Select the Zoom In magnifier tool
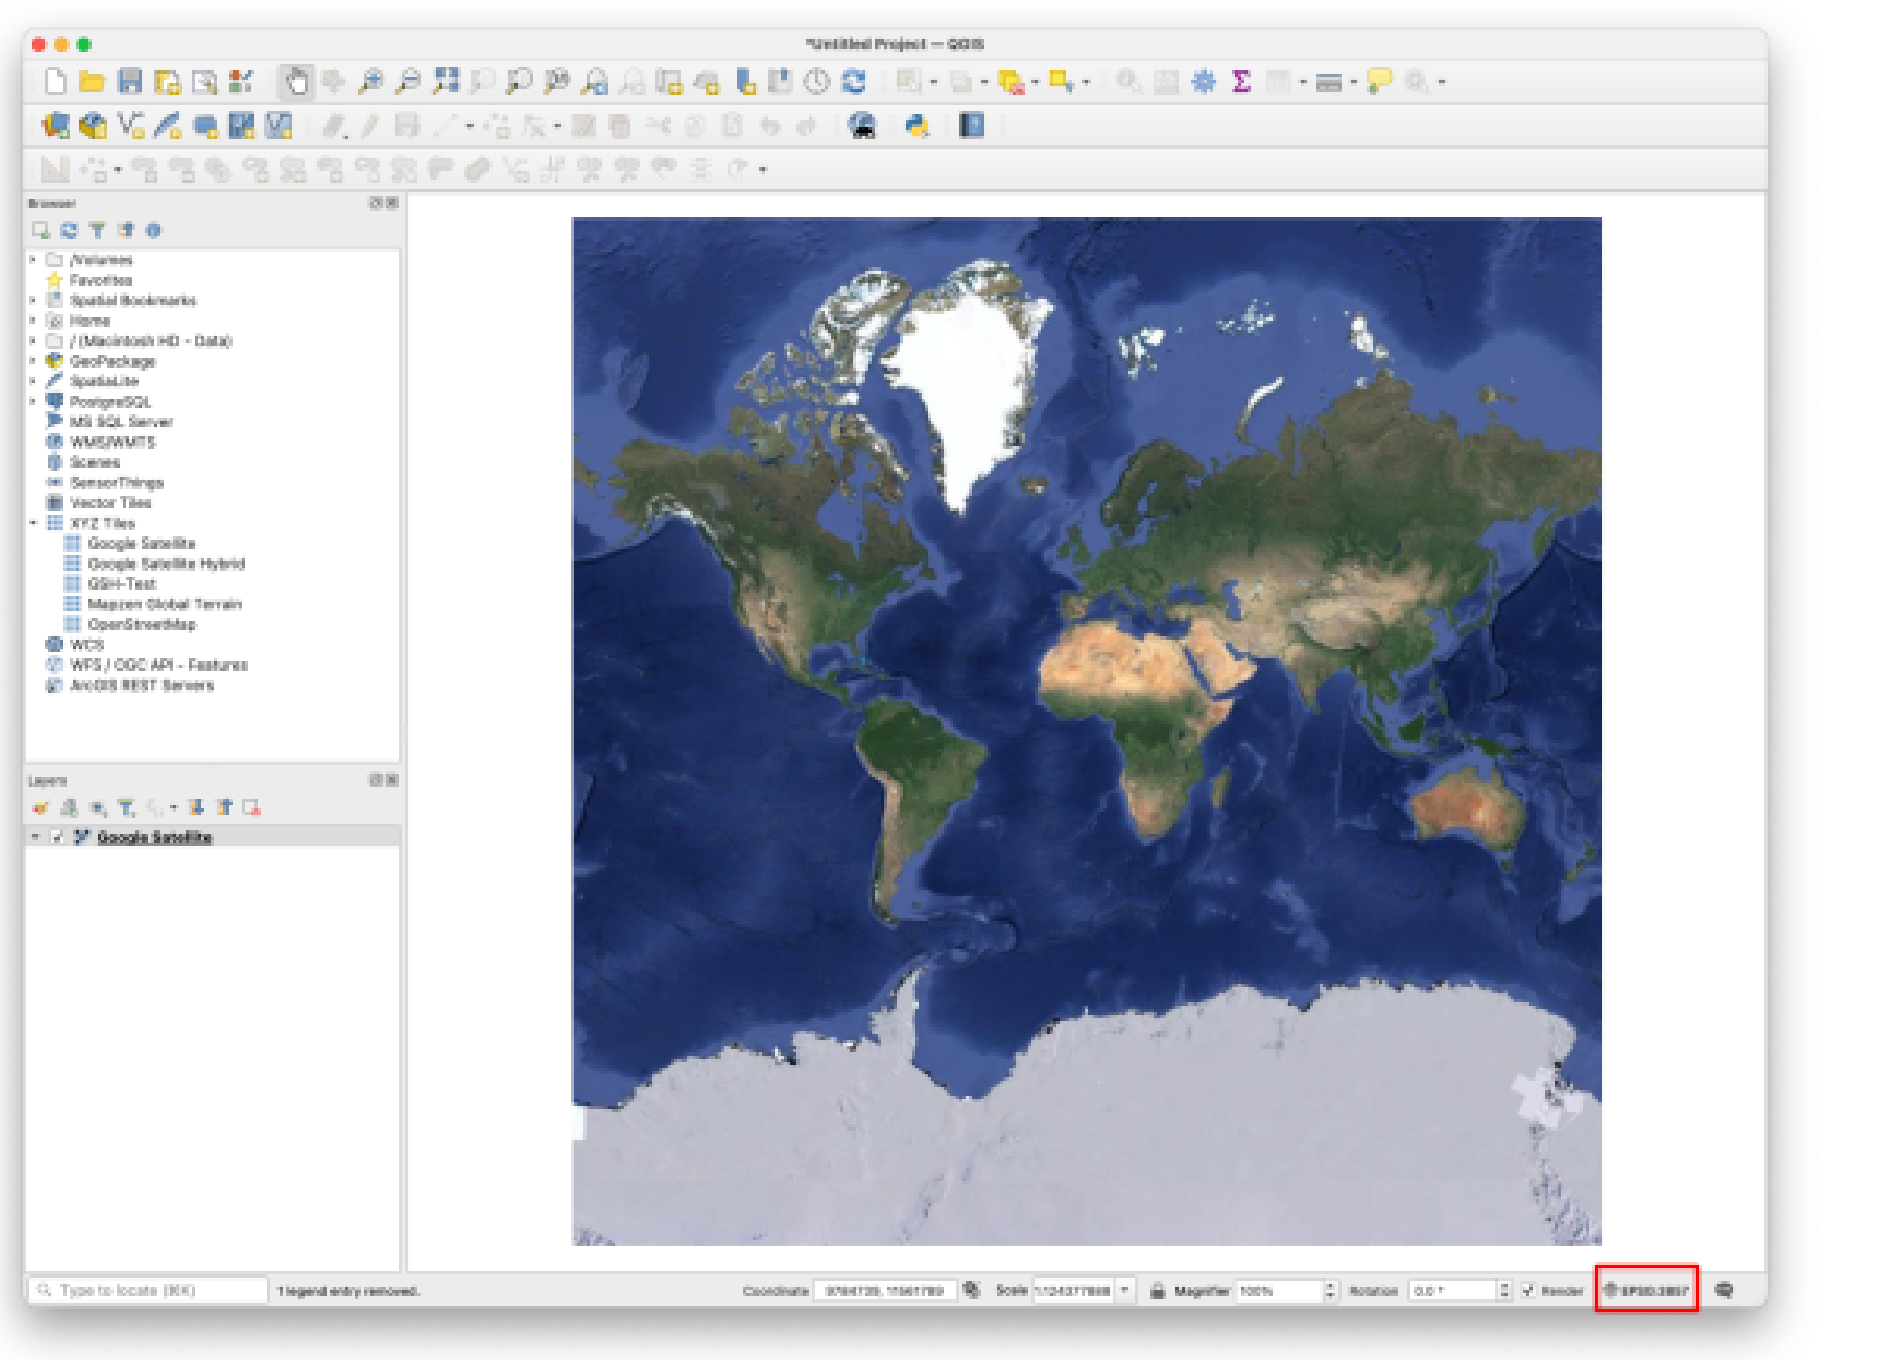 (370, 81)
